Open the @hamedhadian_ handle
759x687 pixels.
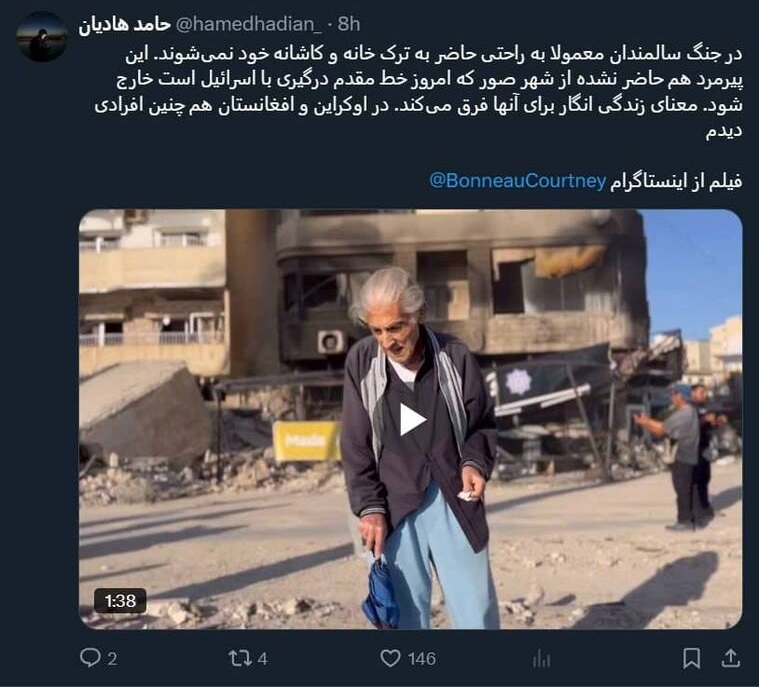click(x=248, y=24)
